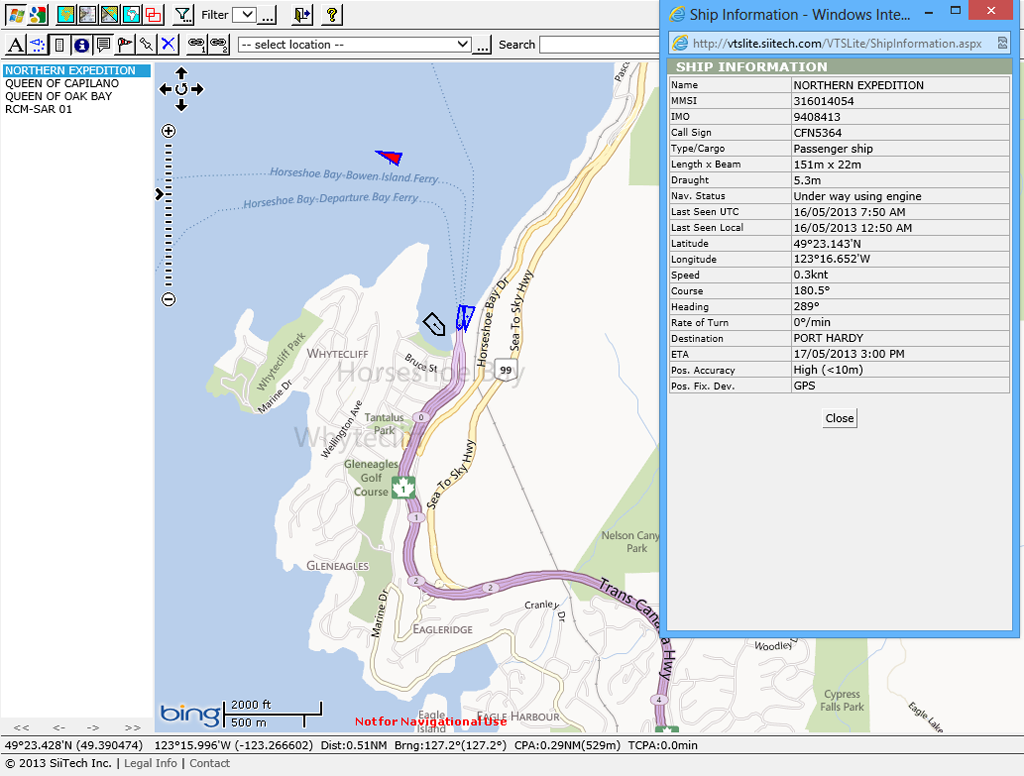Click the ellipsis button beside select location
The image size is (1024, 776).
coord(482,45)
